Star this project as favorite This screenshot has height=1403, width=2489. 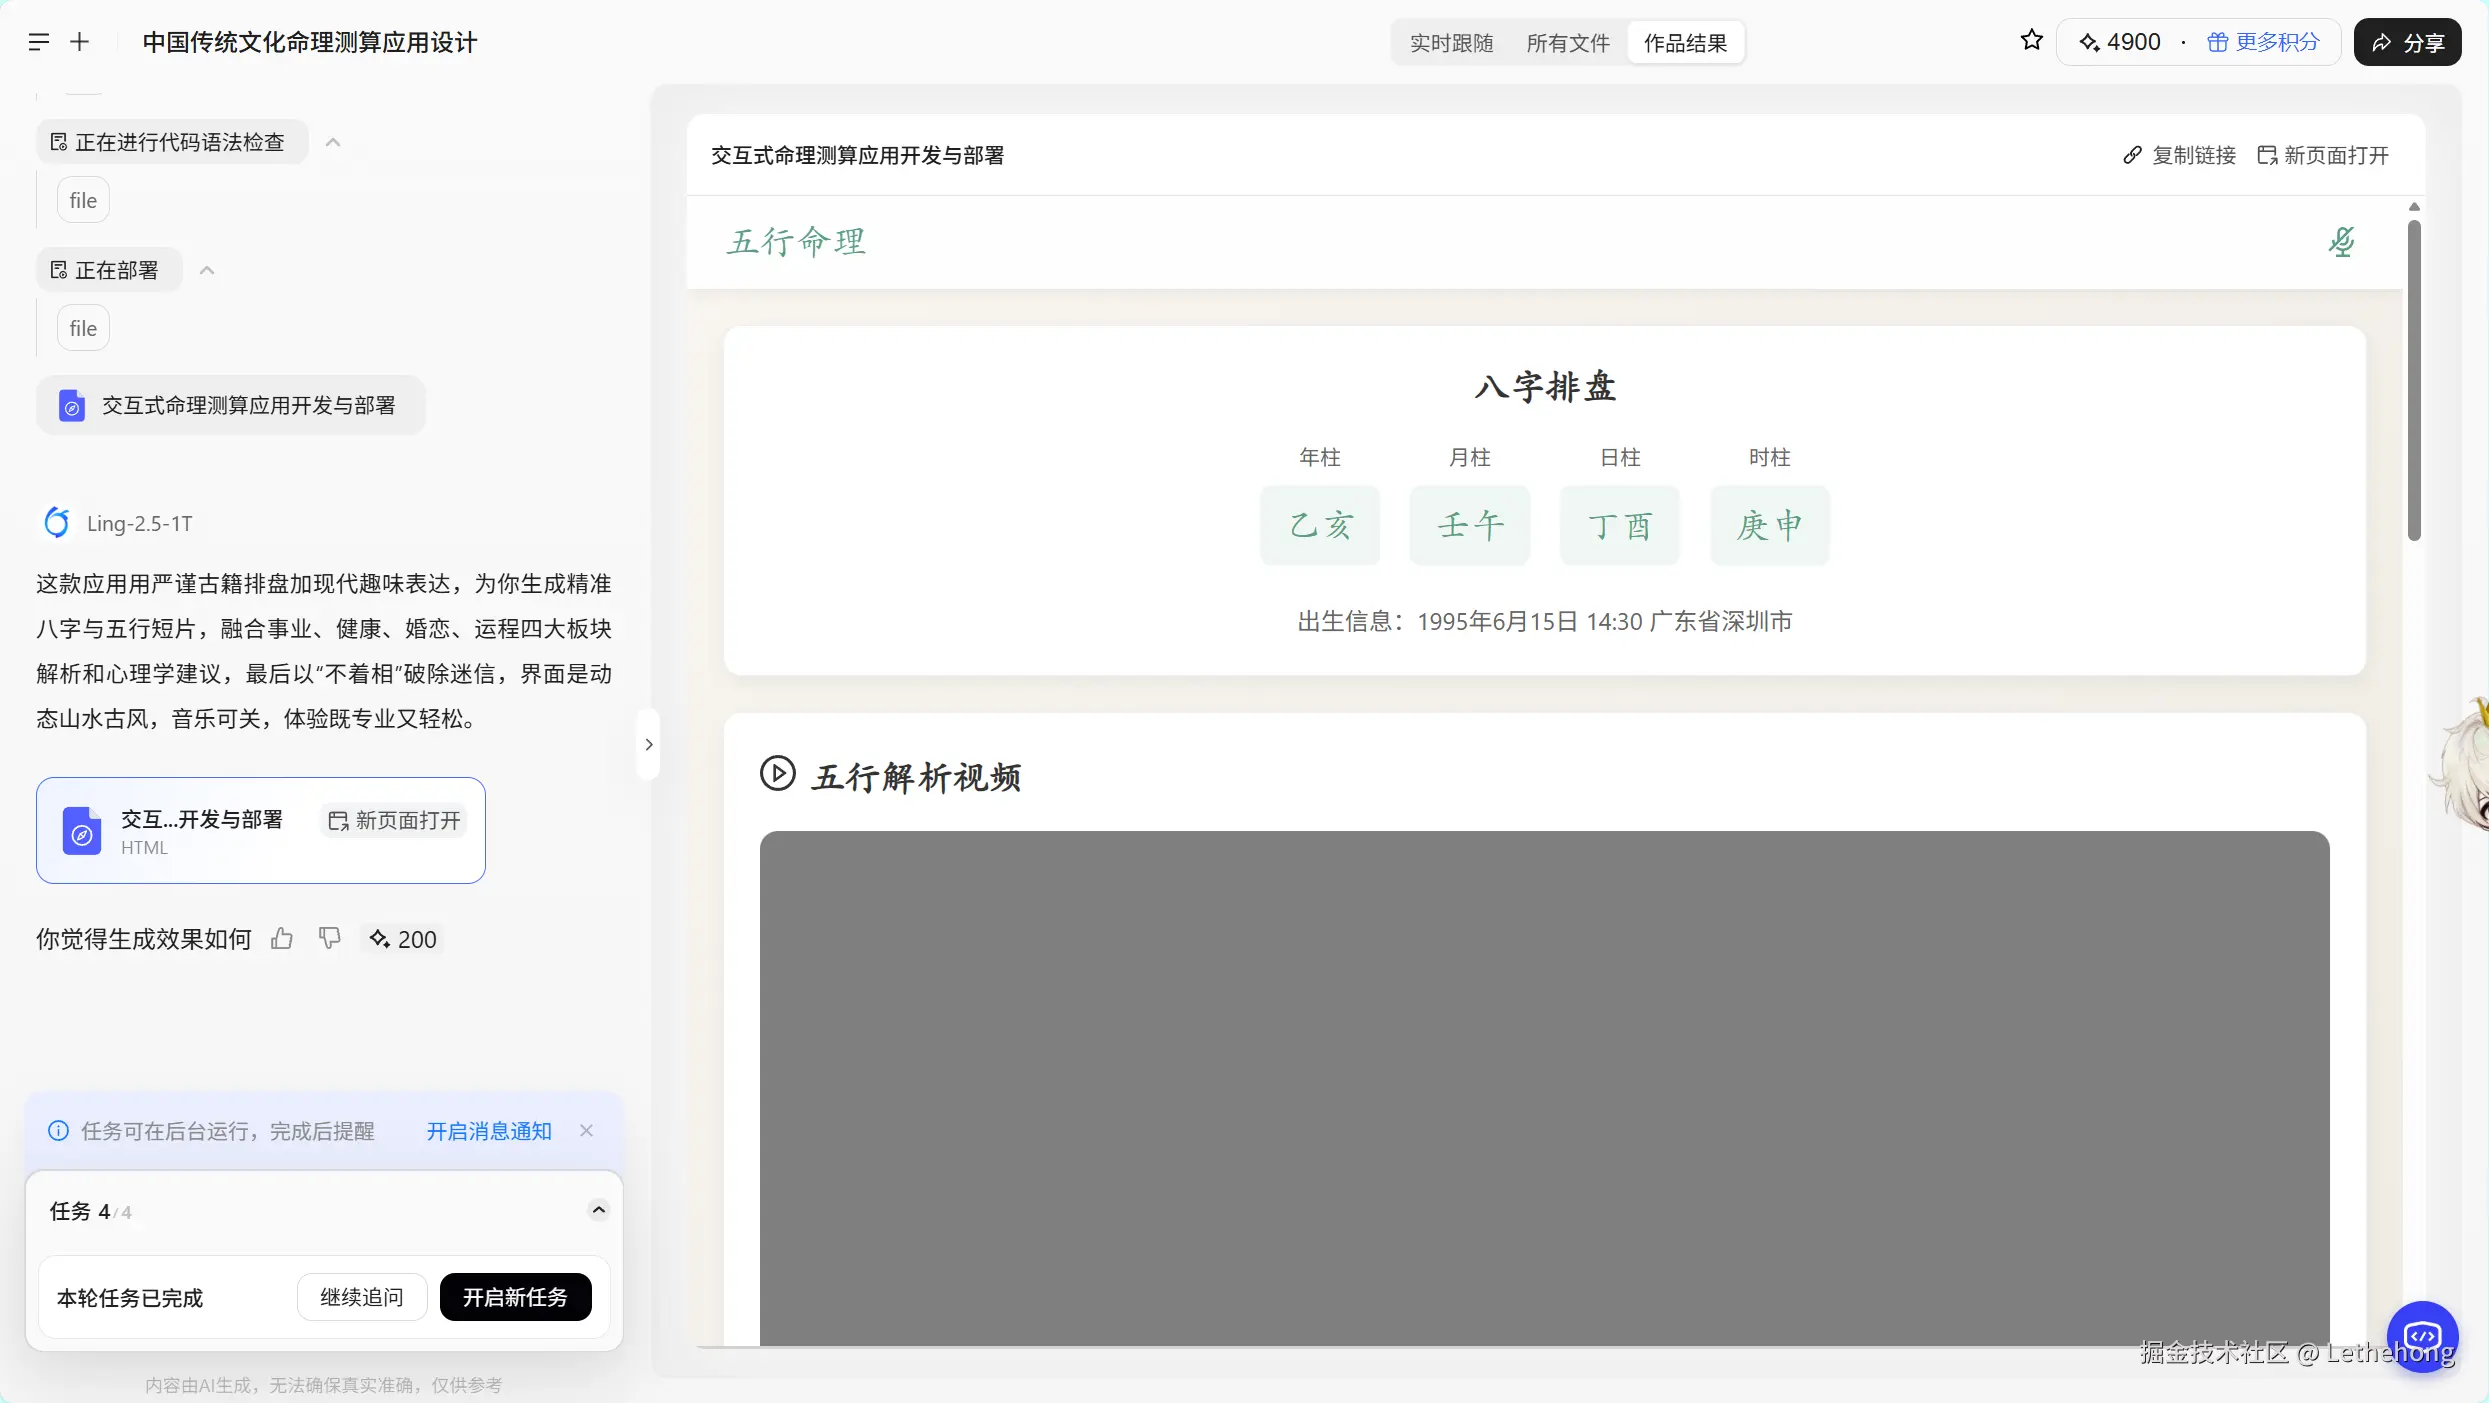click(x=2031, y=41)
